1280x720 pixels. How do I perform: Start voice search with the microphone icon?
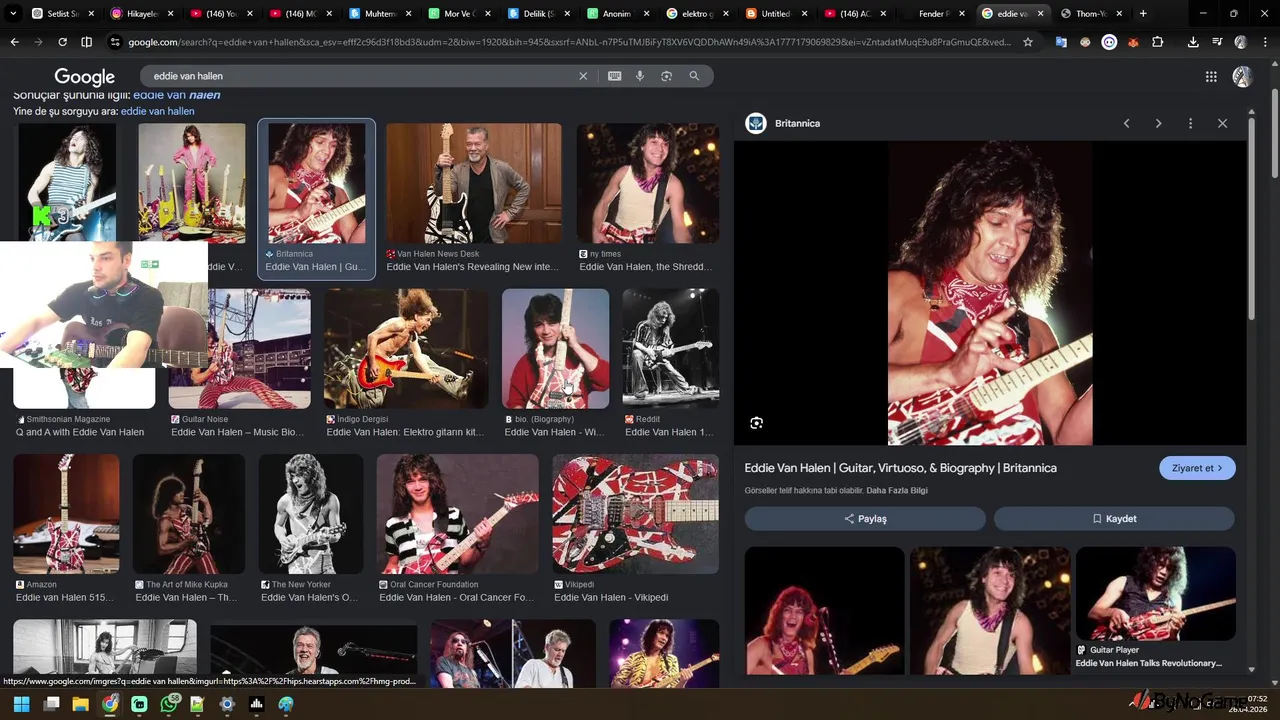tap(640, 76)
